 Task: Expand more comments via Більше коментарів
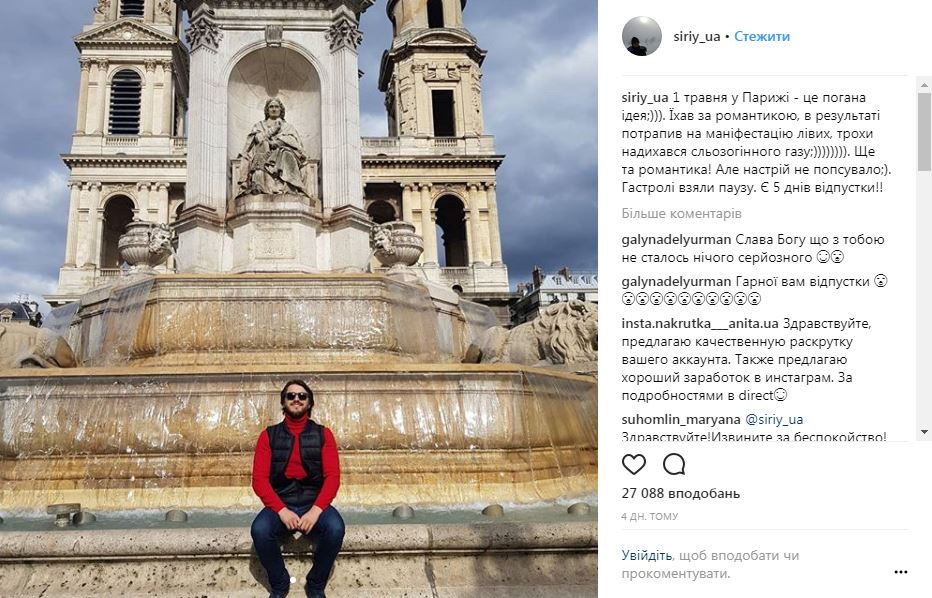681,213
